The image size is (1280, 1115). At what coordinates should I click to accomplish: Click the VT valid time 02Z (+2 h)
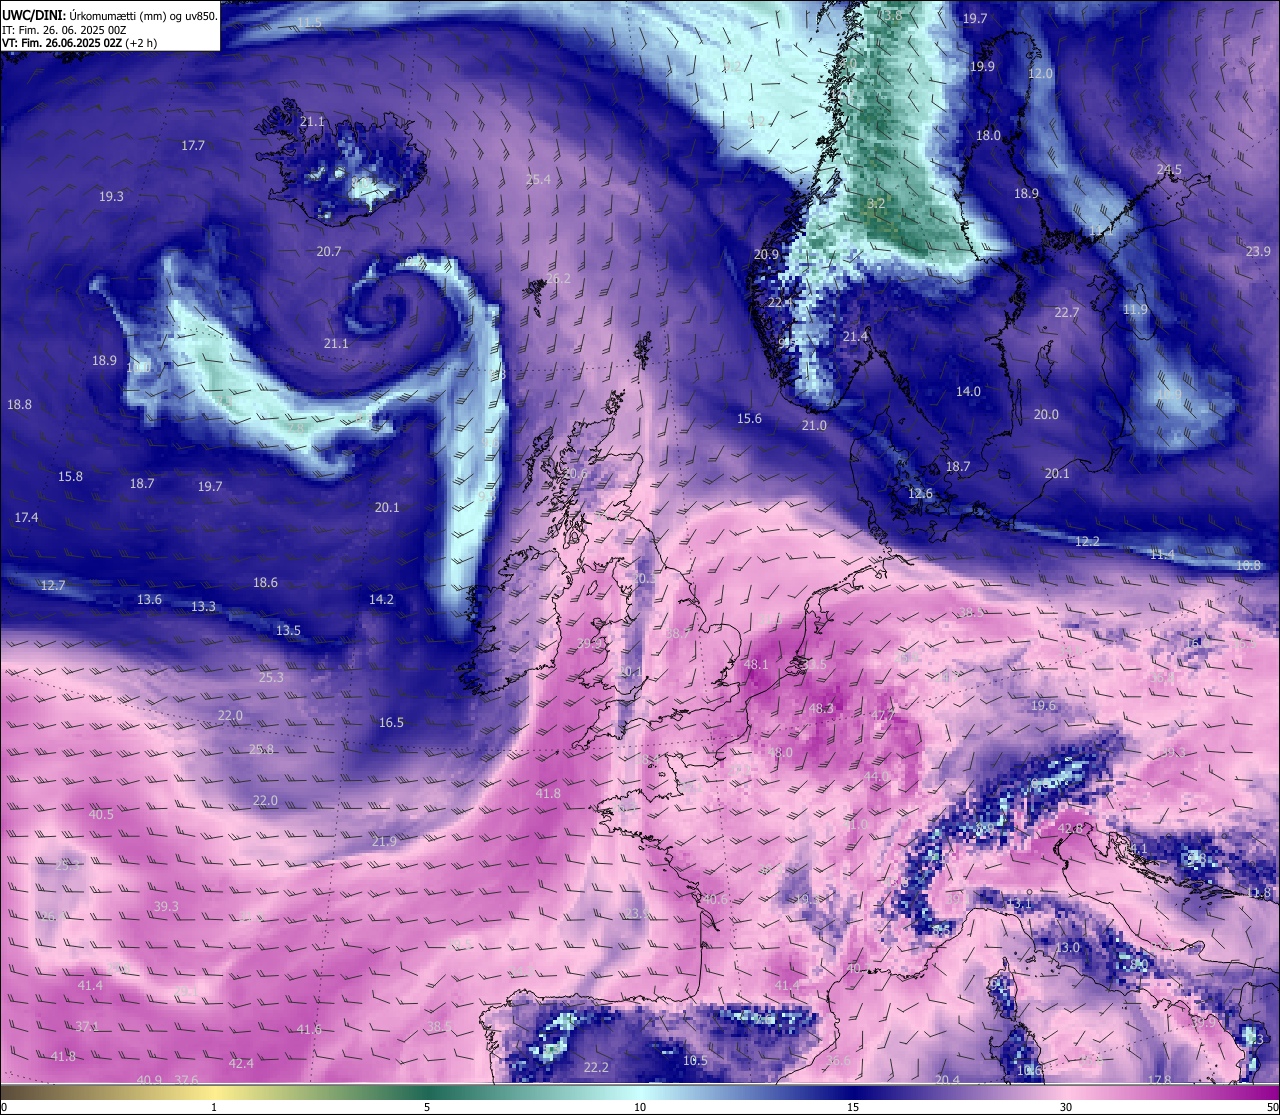click(80, 43)
